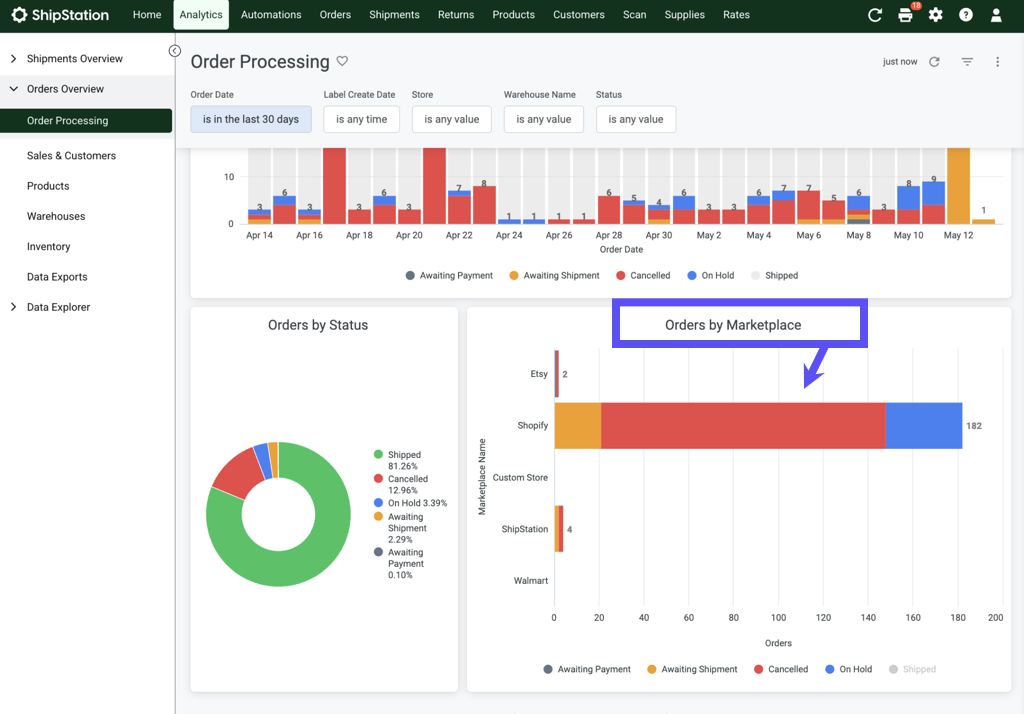1024x714 pixels.
Task: Open Warehouse Name filter dropdown
Action: click(543, 120)
